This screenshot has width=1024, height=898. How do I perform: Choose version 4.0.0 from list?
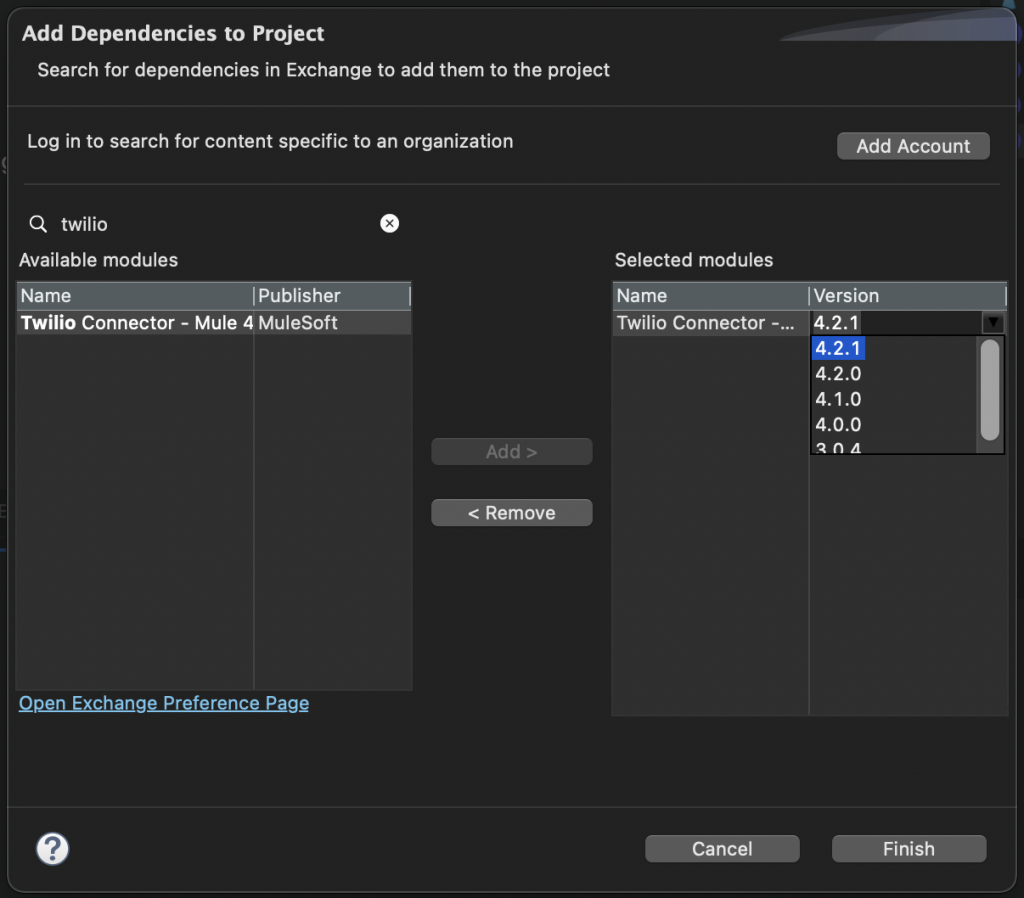point(838,425)
